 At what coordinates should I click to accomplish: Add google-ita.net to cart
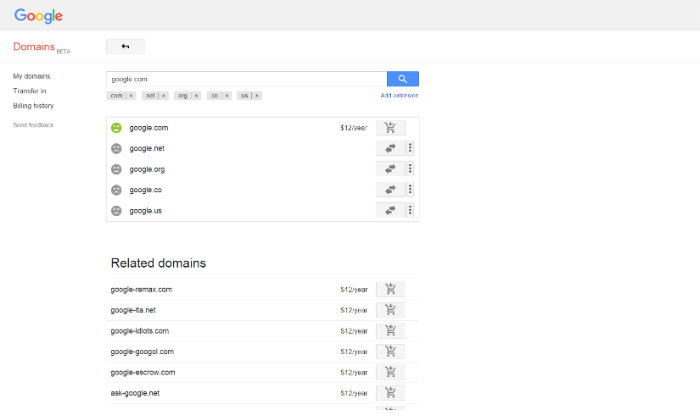[x=391, y=310]
